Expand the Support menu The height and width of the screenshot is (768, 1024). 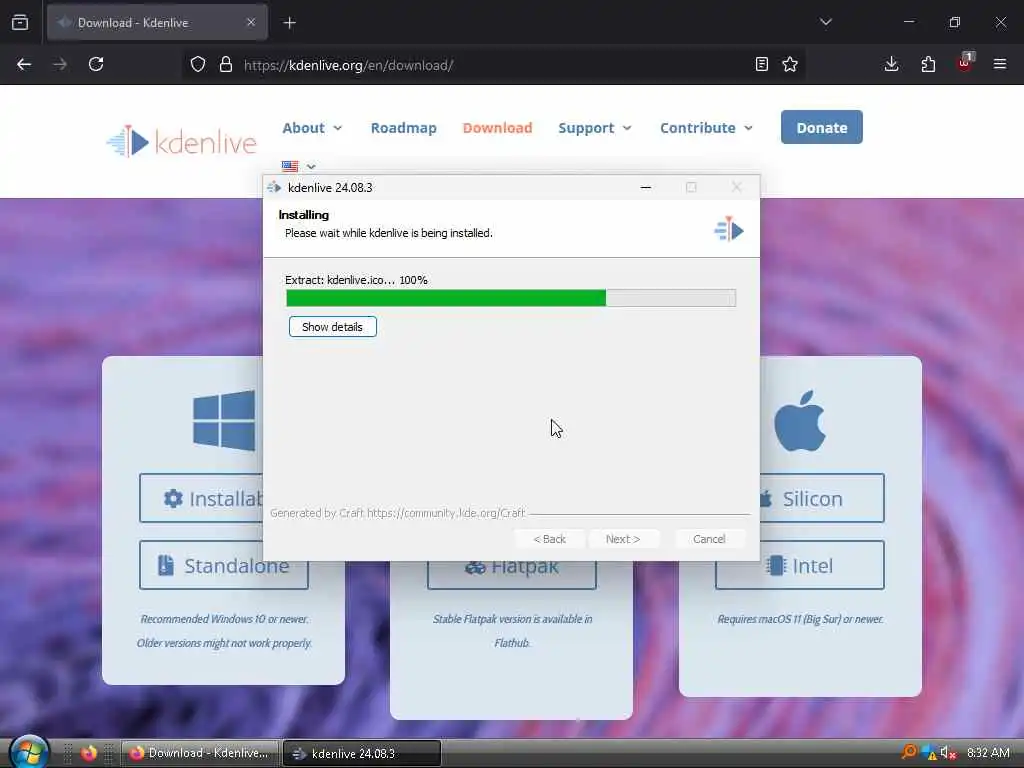pos(595,128)
